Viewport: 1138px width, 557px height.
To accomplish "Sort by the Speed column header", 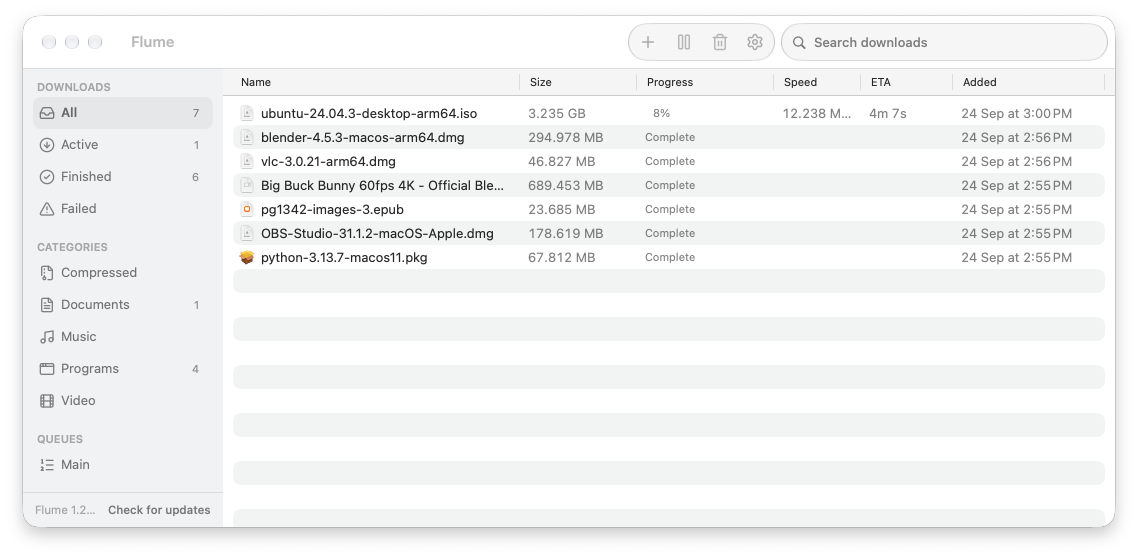I will click(x=817, y=82).
